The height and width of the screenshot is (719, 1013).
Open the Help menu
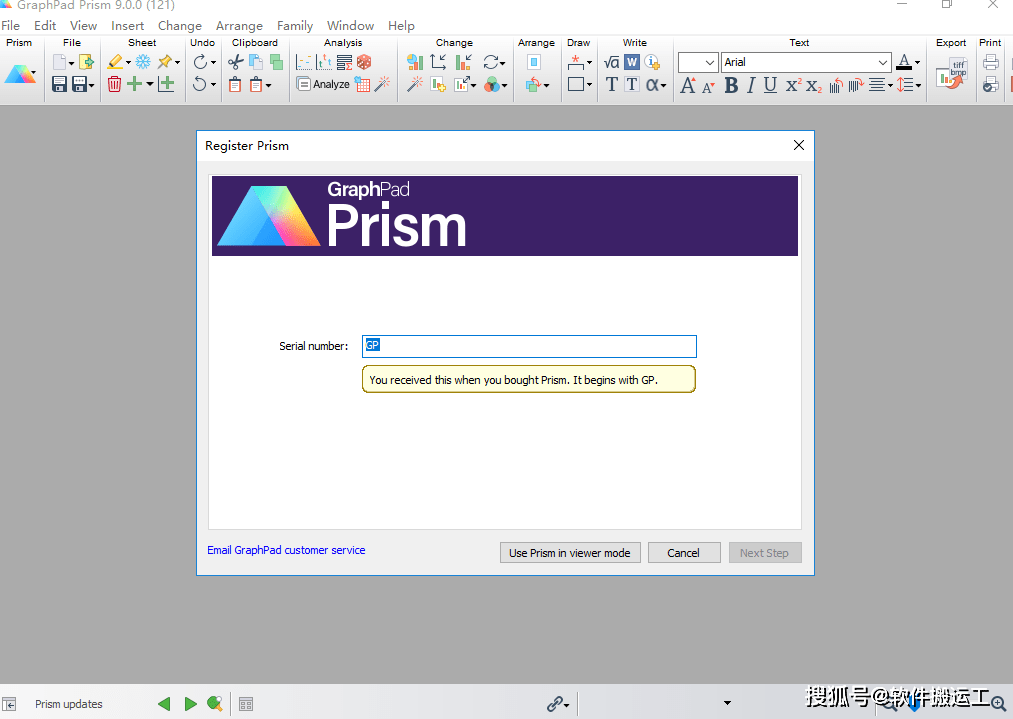[x=401, y=26]
